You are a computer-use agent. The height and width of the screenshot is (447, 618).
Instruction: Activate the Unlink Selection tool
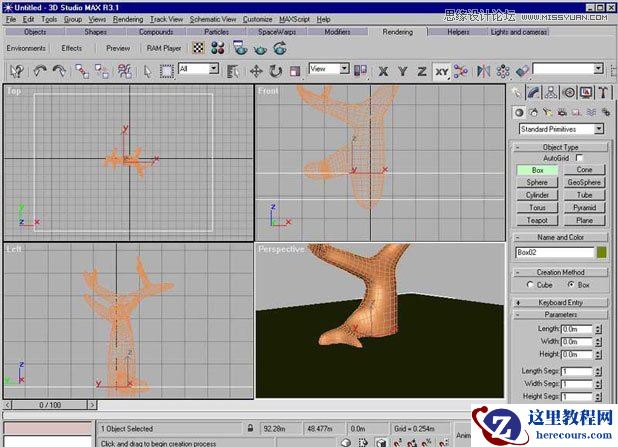pos(102,71)
